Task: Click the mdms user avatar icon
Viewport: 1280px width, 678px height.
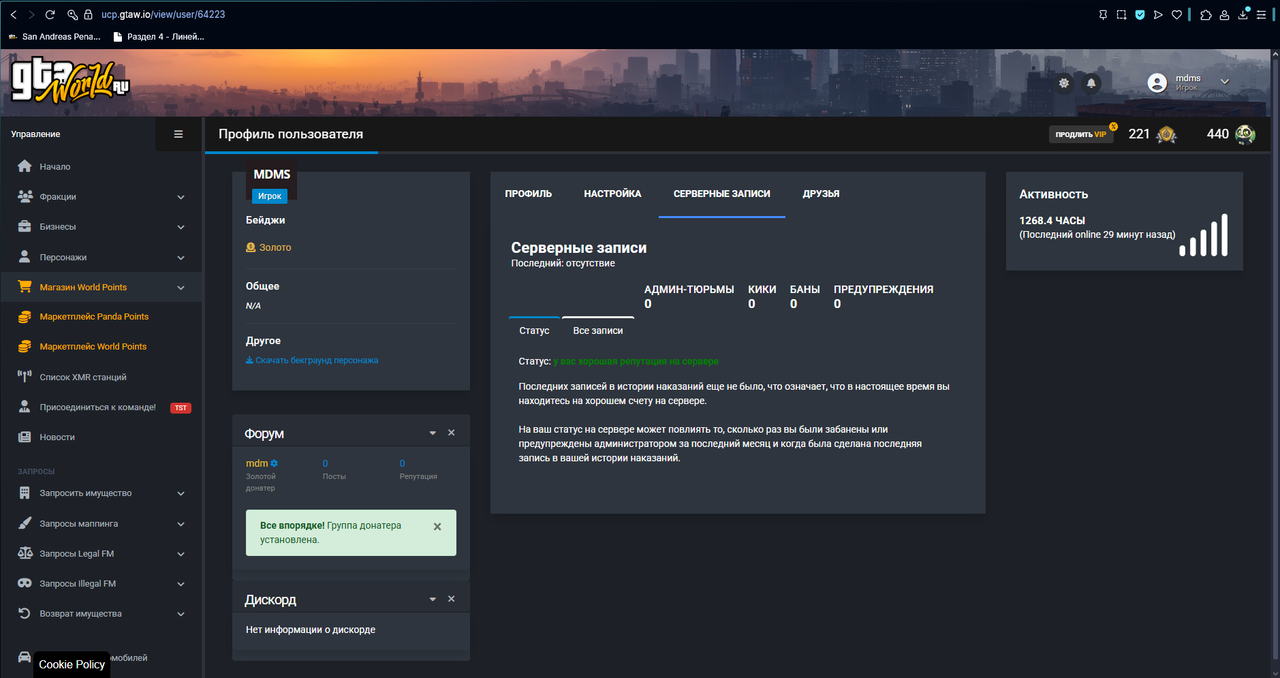Action: [1157, 83]
